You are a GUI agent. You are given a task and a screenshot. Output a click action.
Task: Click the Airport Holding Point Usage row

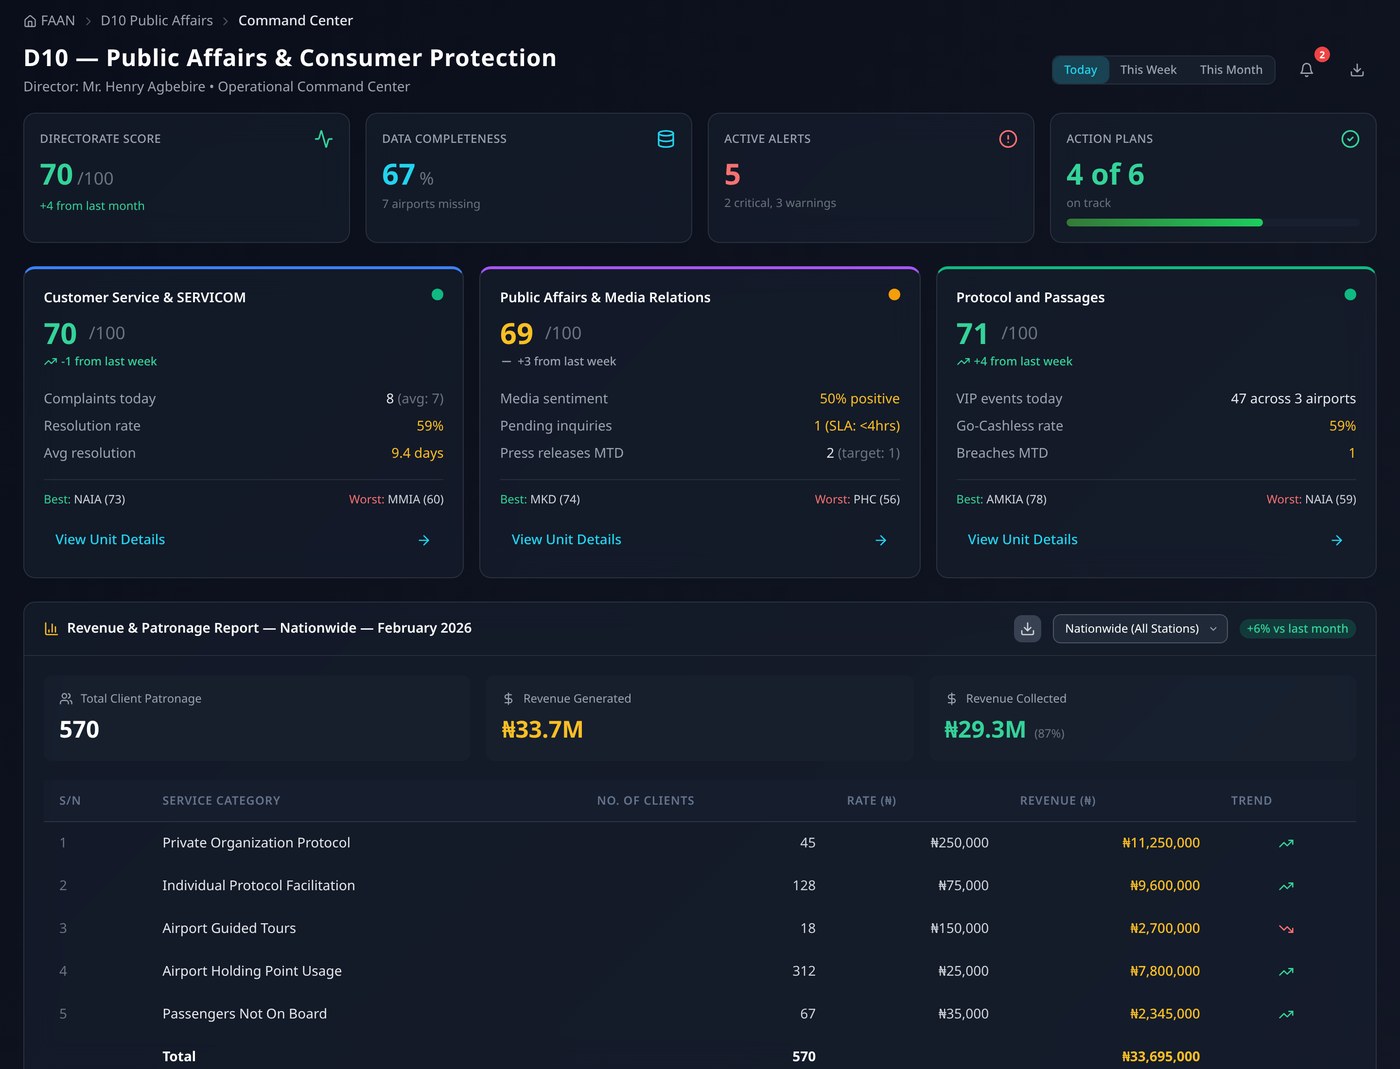pos(700,971)
